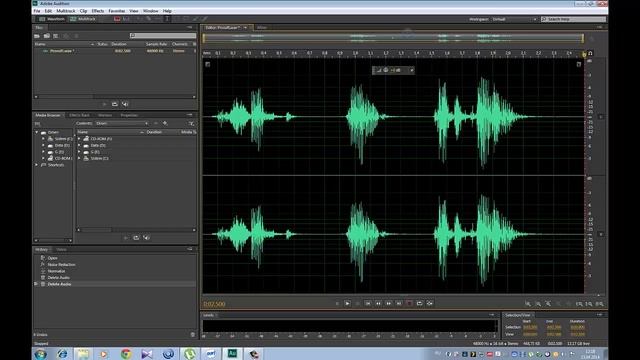Screen dimensions: 640x360
Task: Click the Files panel horizontal scrollbar
Action: 115,97
